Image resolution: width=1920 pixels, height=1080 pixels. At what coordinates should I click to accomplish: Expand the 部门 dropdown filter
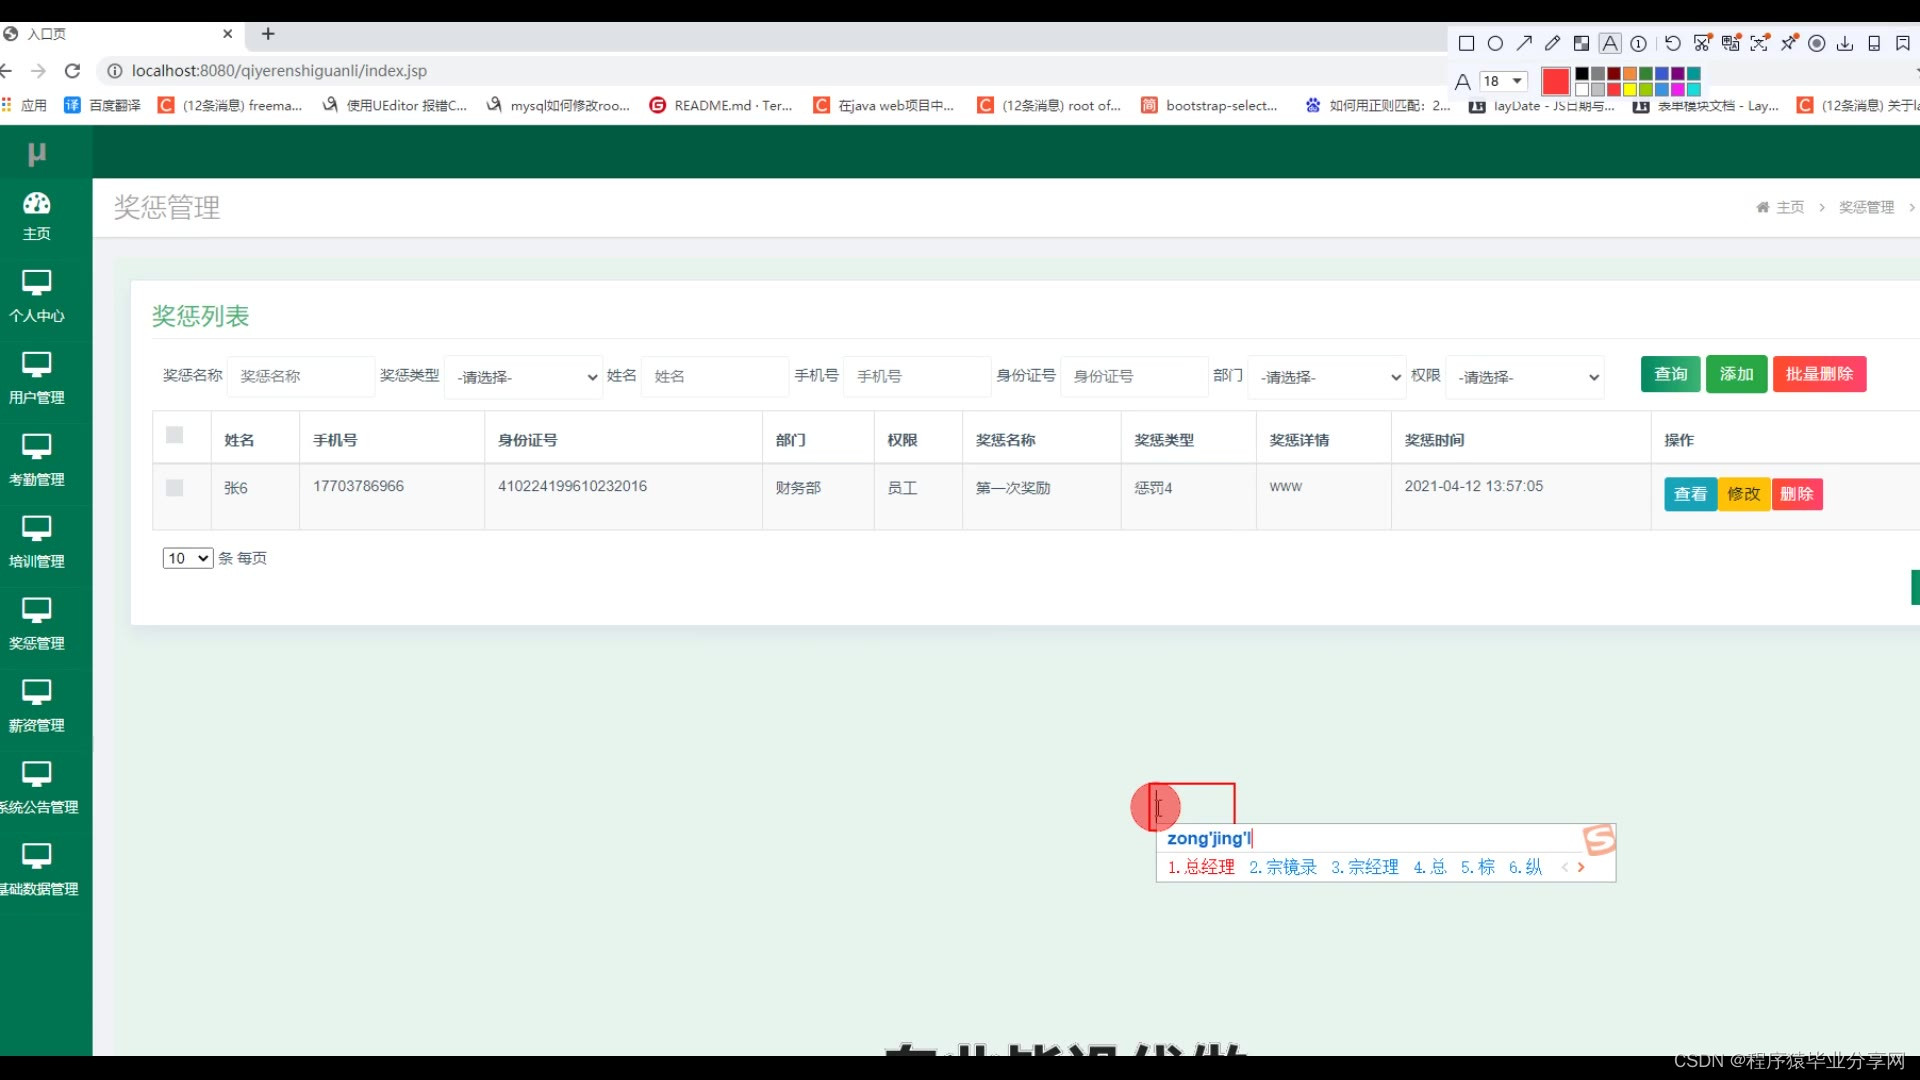coord(1327,377)
